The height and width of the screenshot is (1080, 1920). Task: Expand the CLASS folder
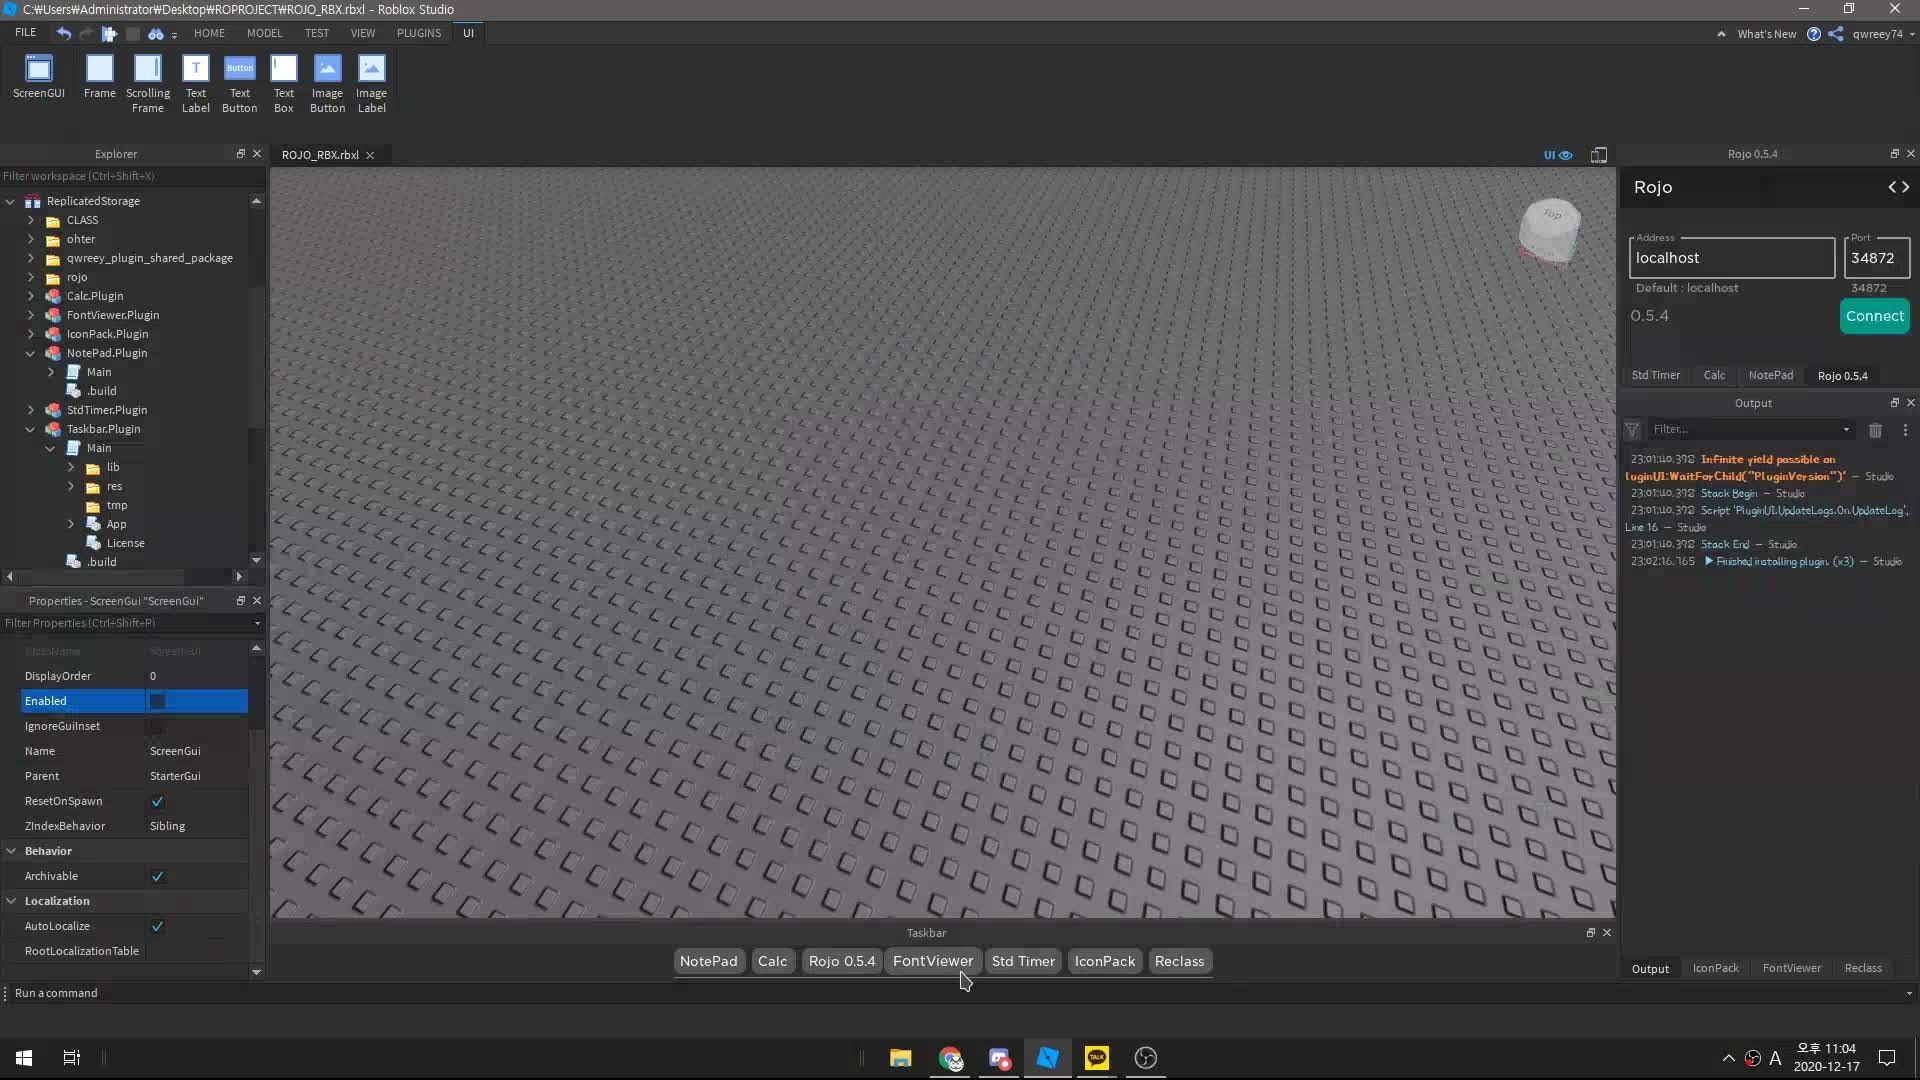[x=30, y=220]
